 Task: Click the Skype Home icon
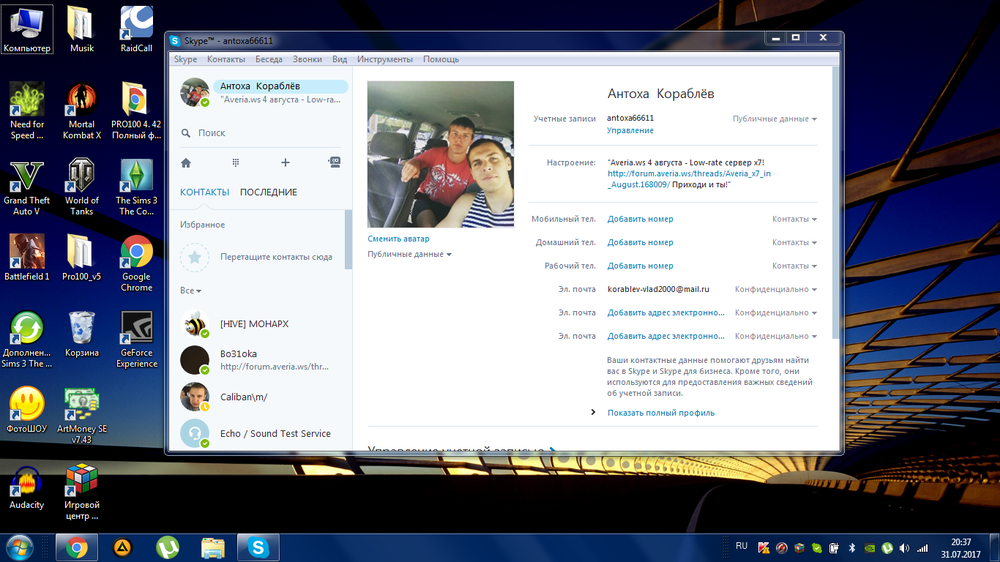tap(186, 162)
